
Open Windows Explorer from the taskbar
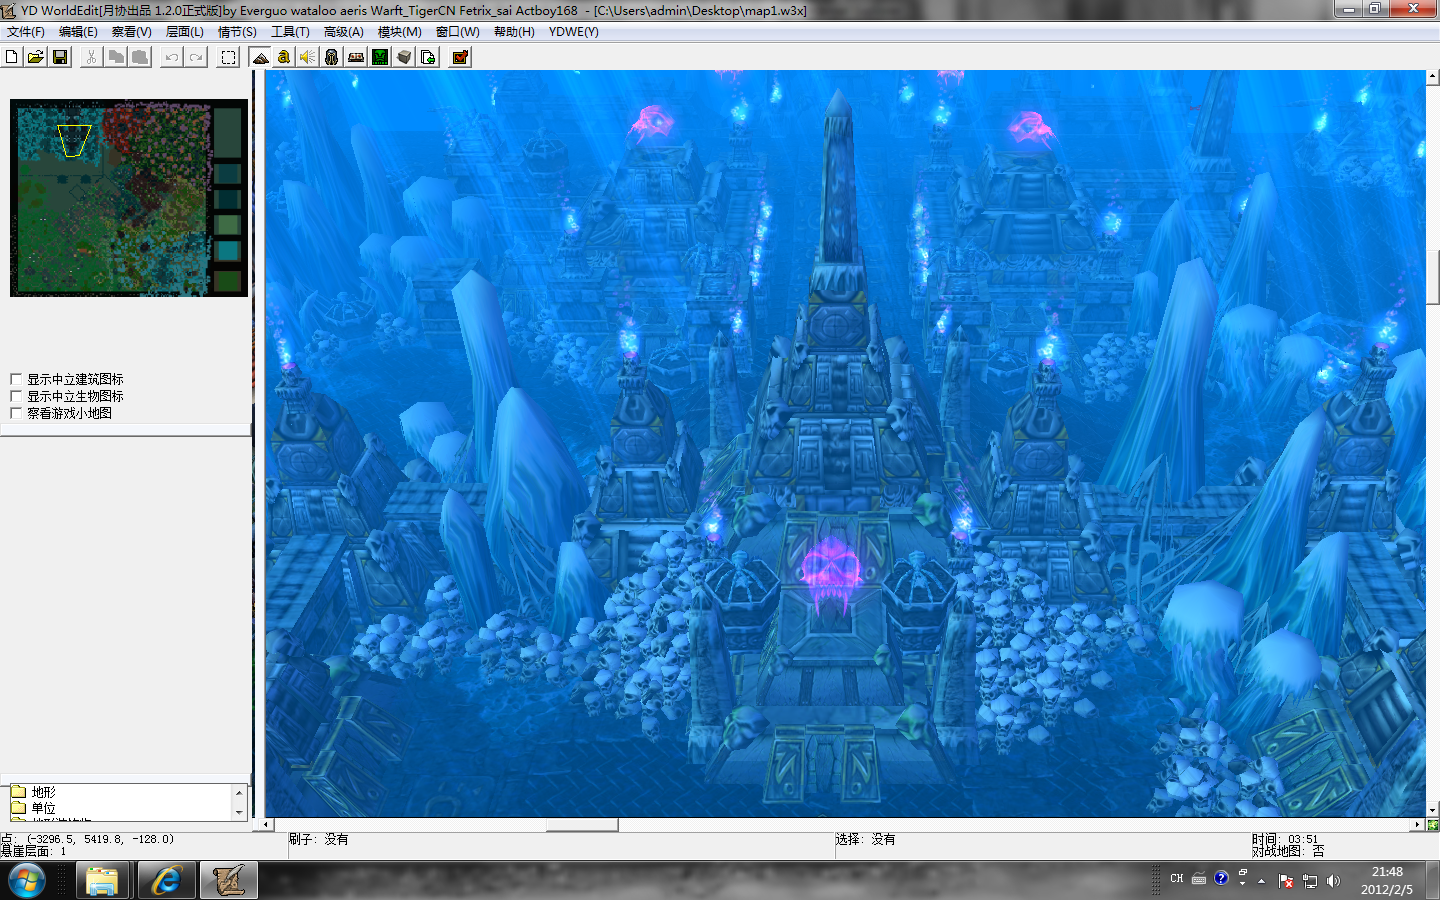coord(102,881)
